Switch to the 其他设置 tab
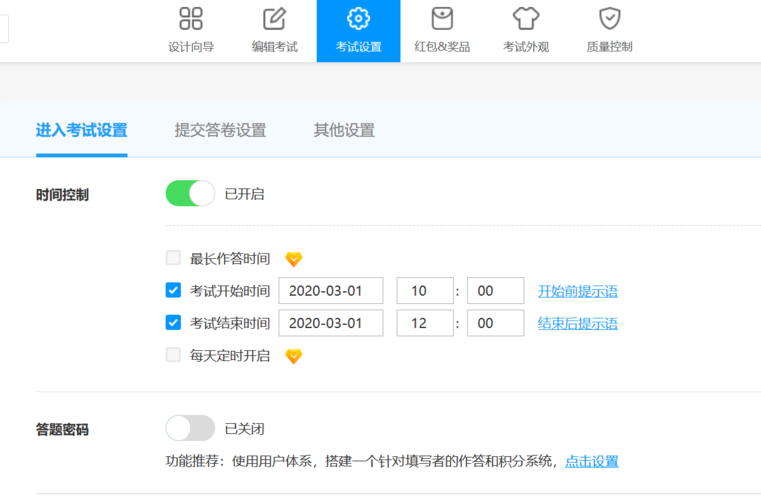This screenshot has width=761, height=500. pos(344,130)
